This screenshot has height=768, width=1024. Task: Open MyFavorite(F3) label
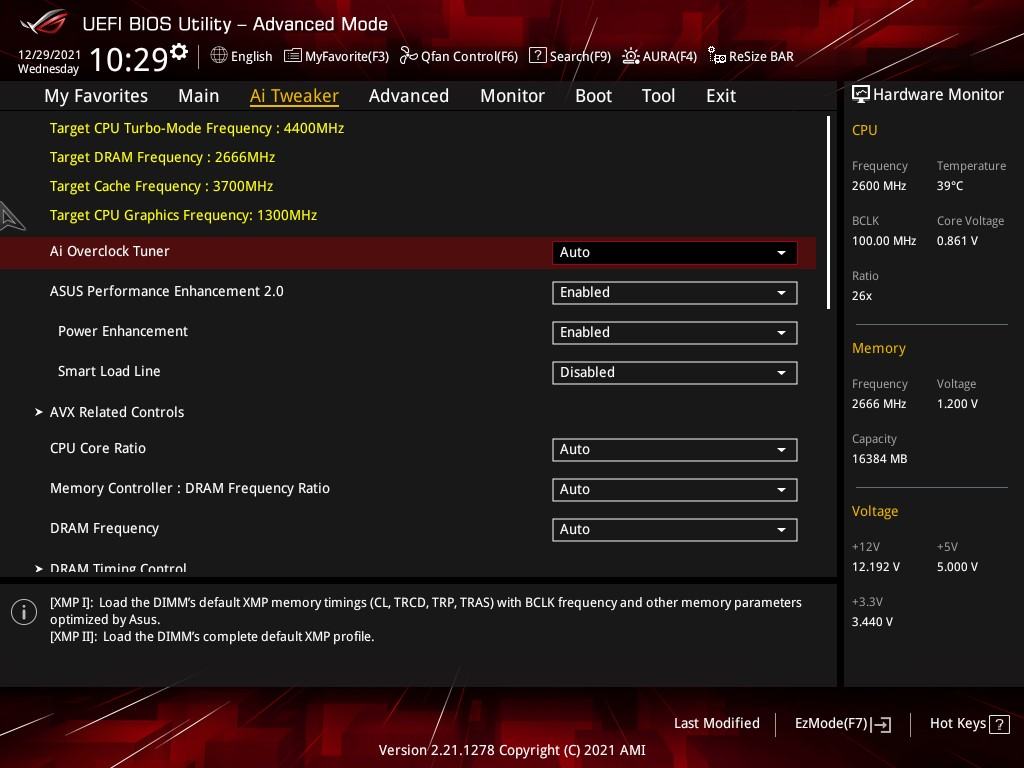pos(347,56)
